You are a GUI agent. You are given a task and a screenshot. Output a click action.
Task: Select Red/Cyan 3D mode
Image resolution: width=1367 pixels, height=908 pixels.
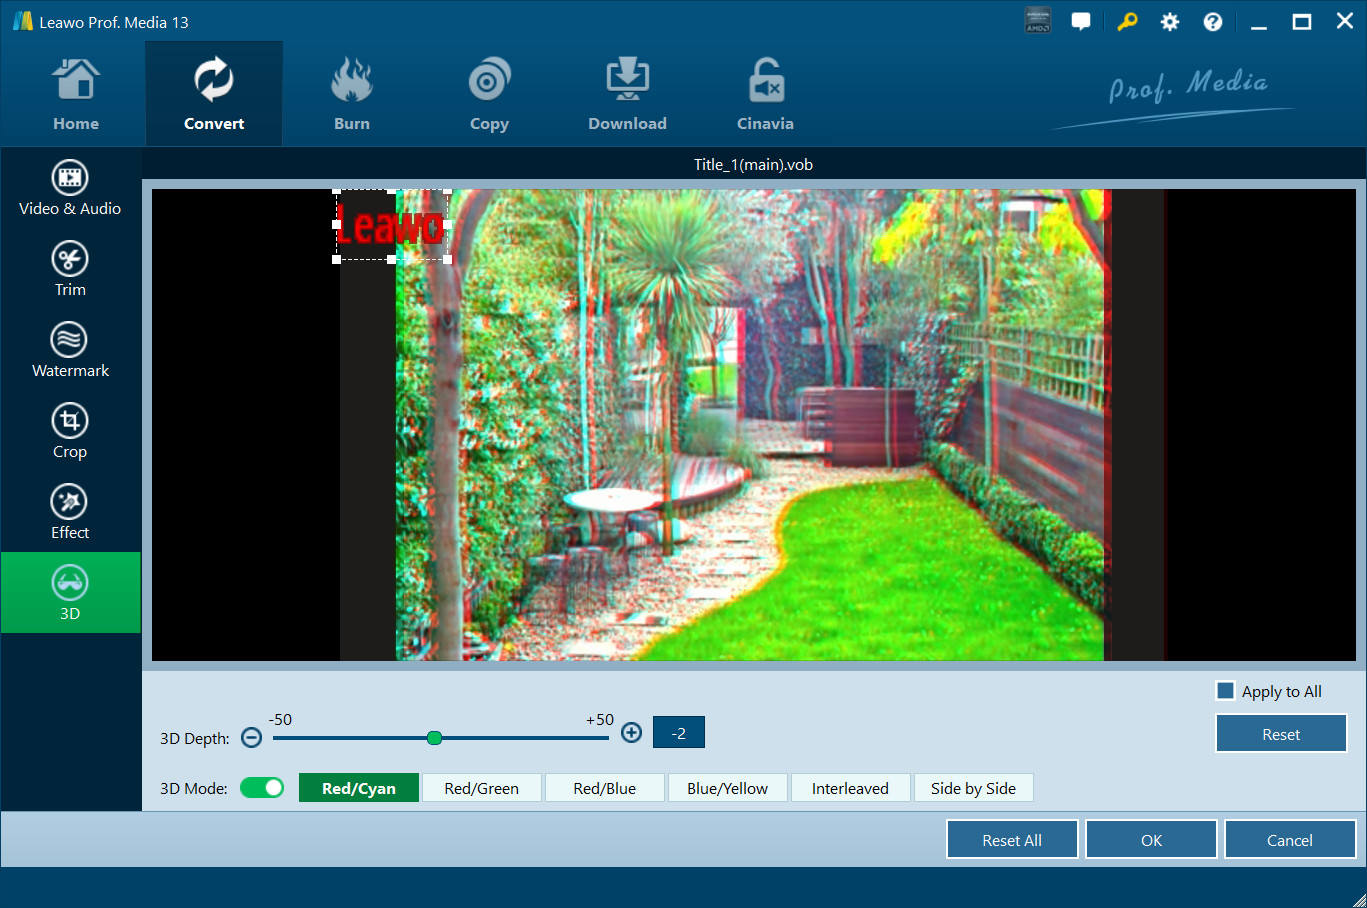pyautogui.click(x=359, y=788)
